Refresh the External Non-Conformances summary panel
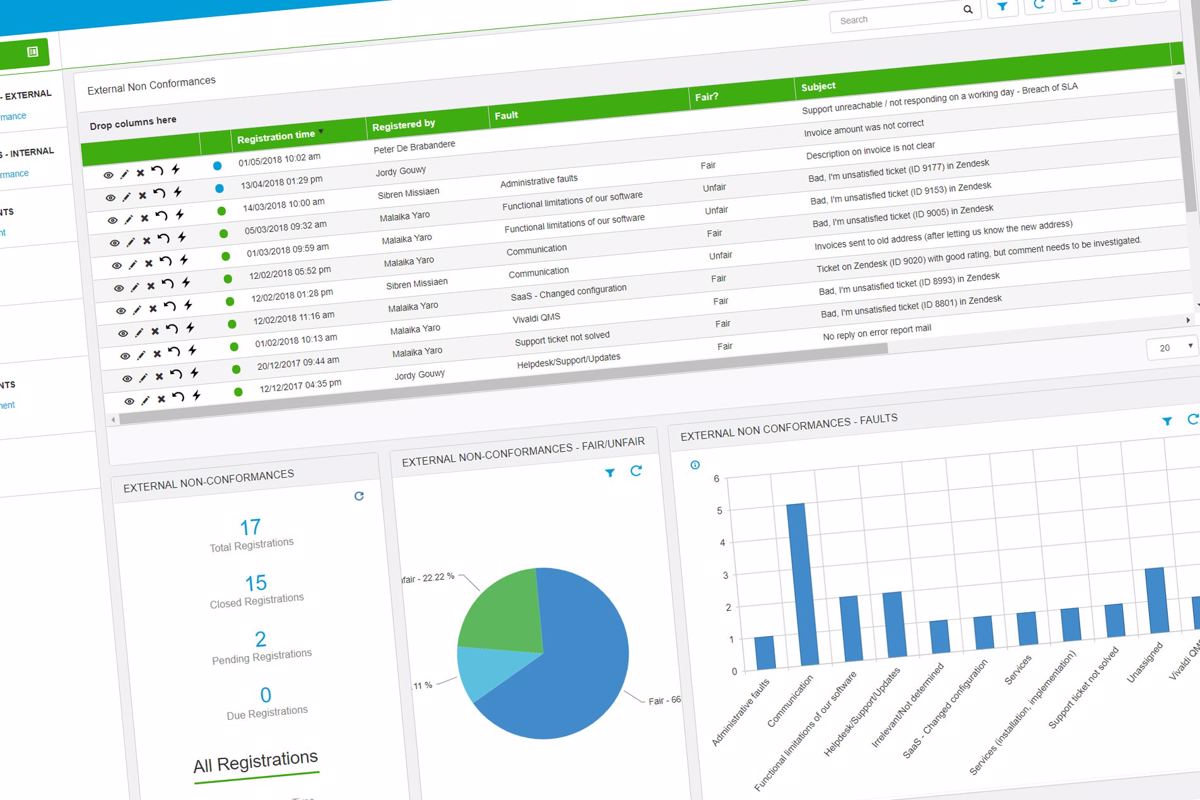The width and height of the screenshot is (1200, 800). tap(359, 496)
